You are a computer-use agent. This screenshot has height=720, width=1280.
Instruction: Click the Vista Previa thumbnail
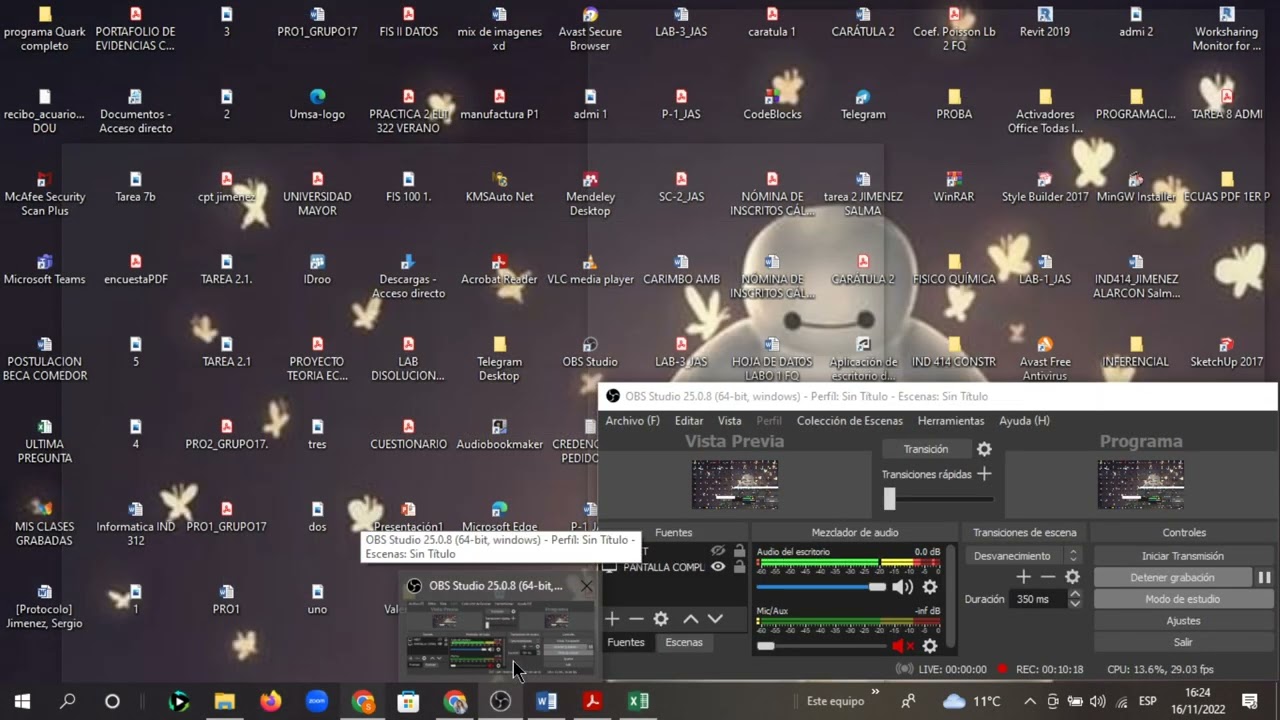pos(735,484)
